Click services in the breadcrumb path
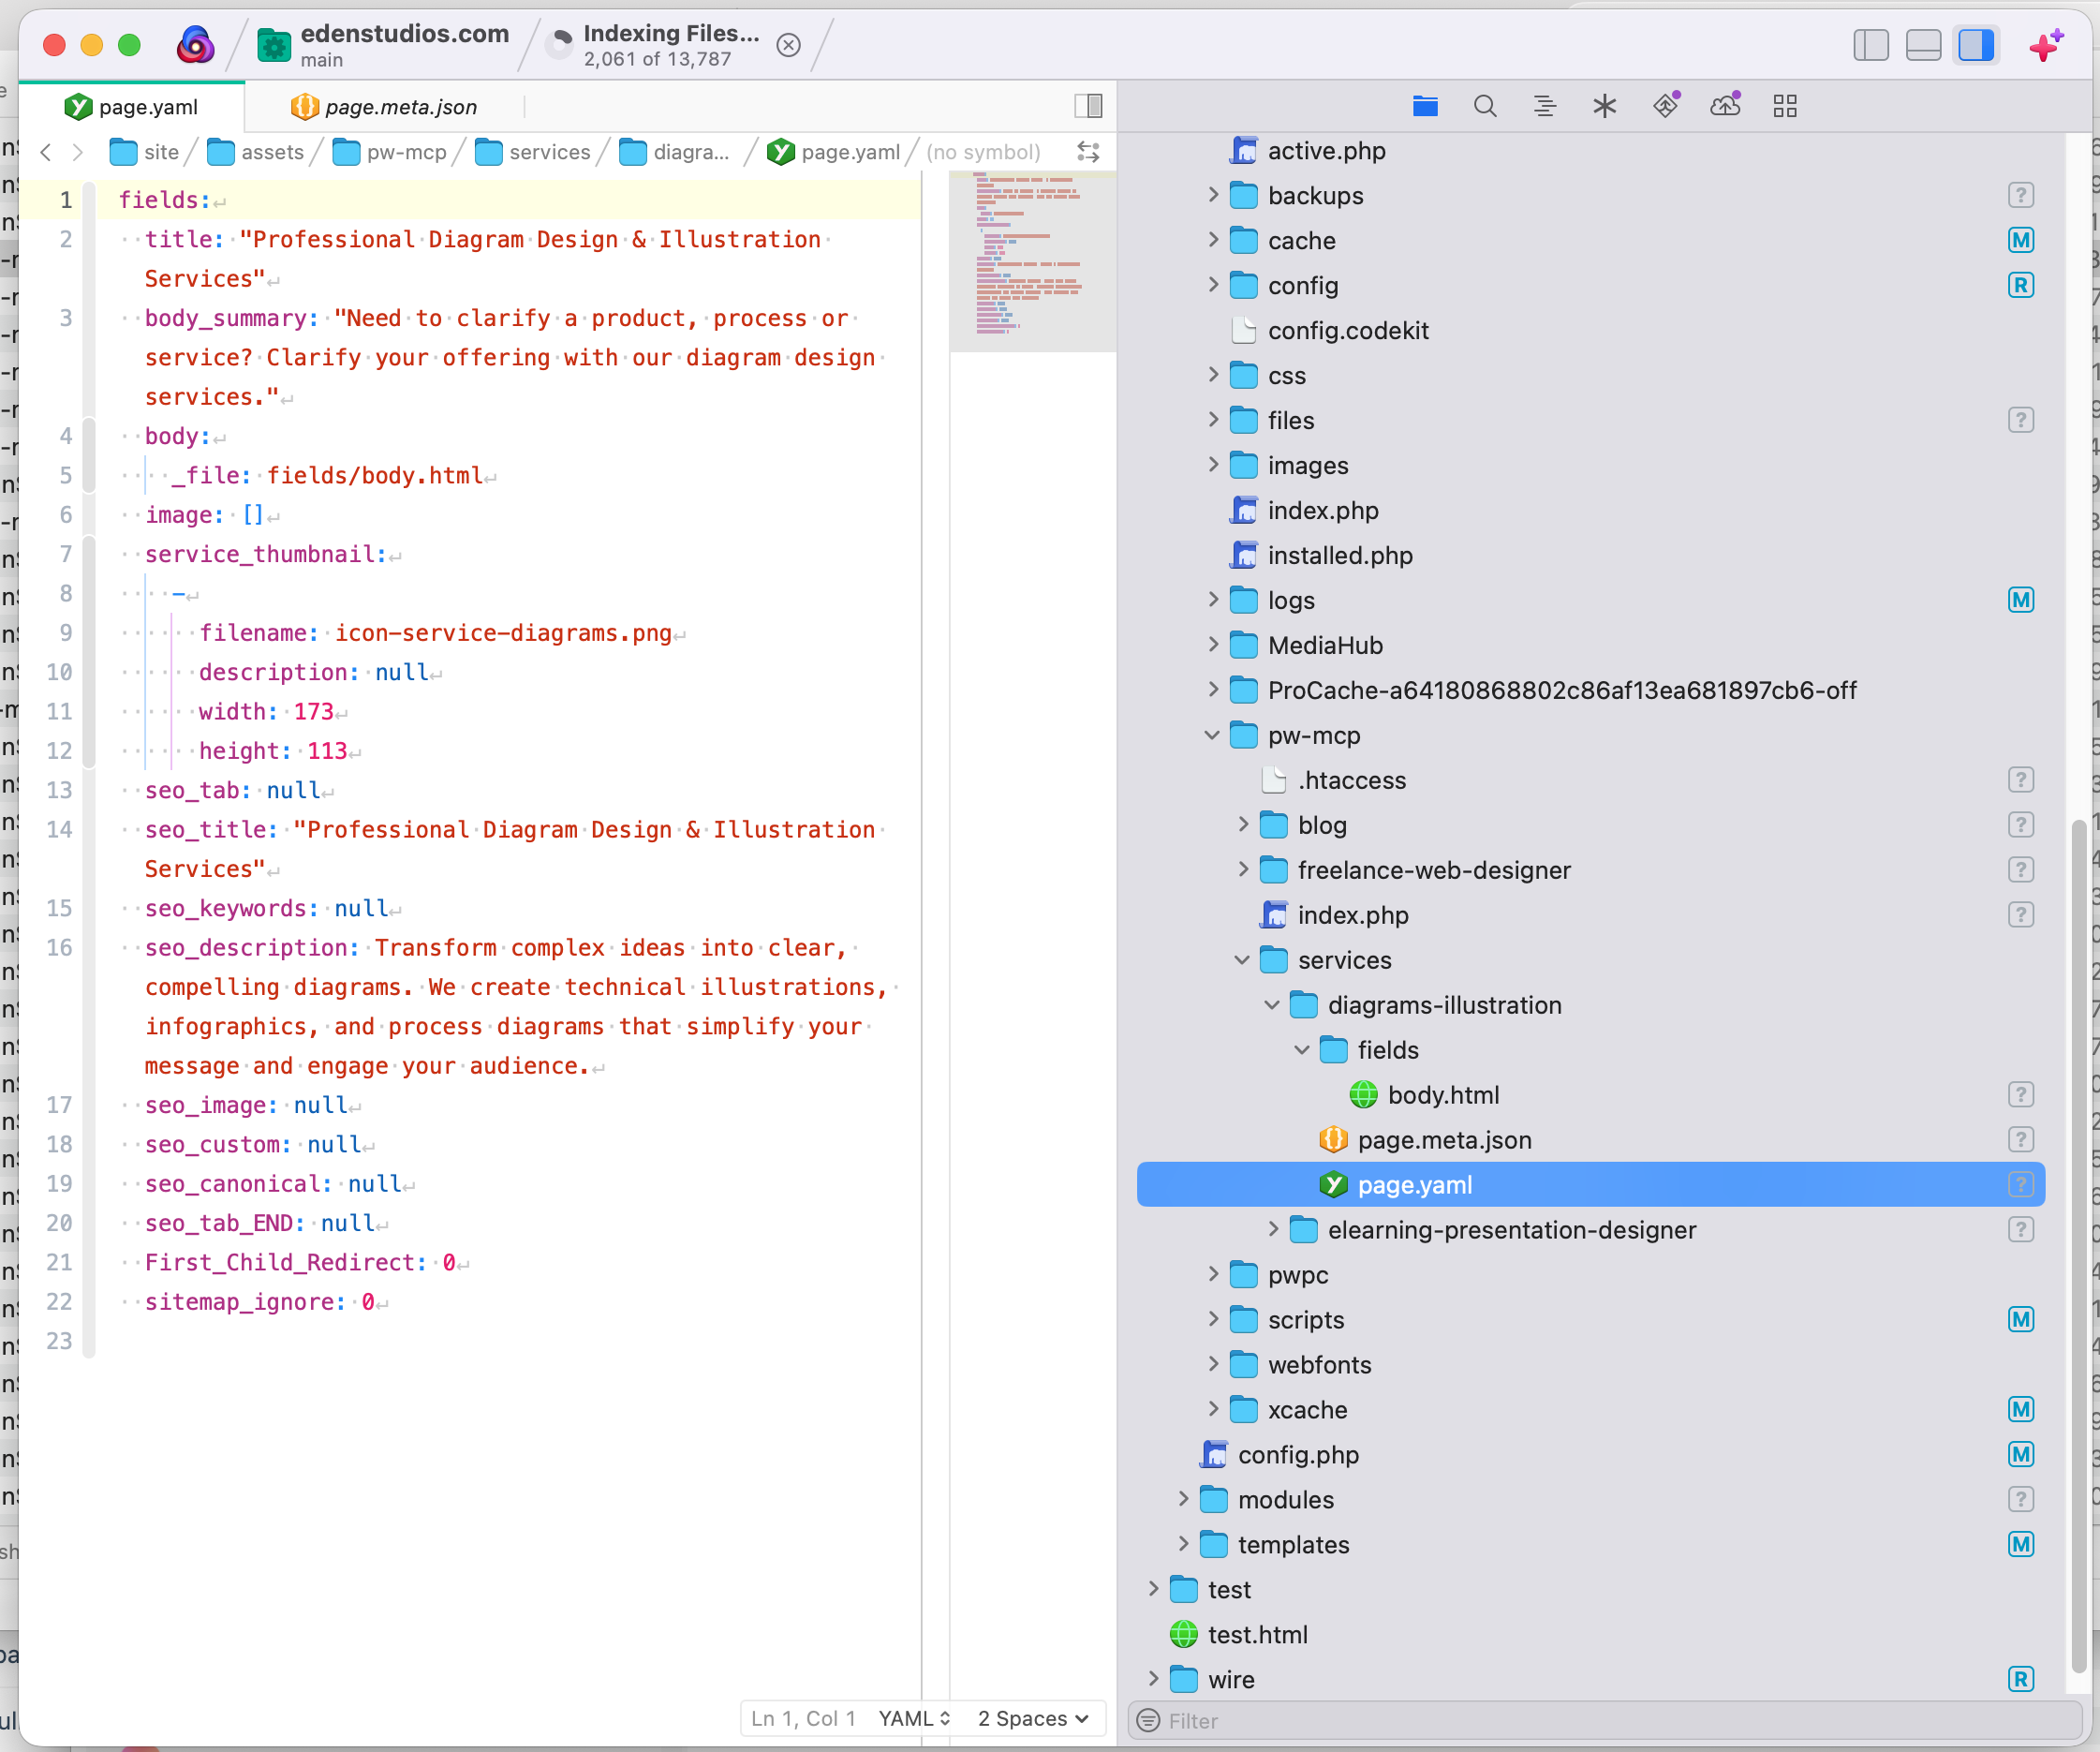The image size is (2100, 1752). coord(549,152)
